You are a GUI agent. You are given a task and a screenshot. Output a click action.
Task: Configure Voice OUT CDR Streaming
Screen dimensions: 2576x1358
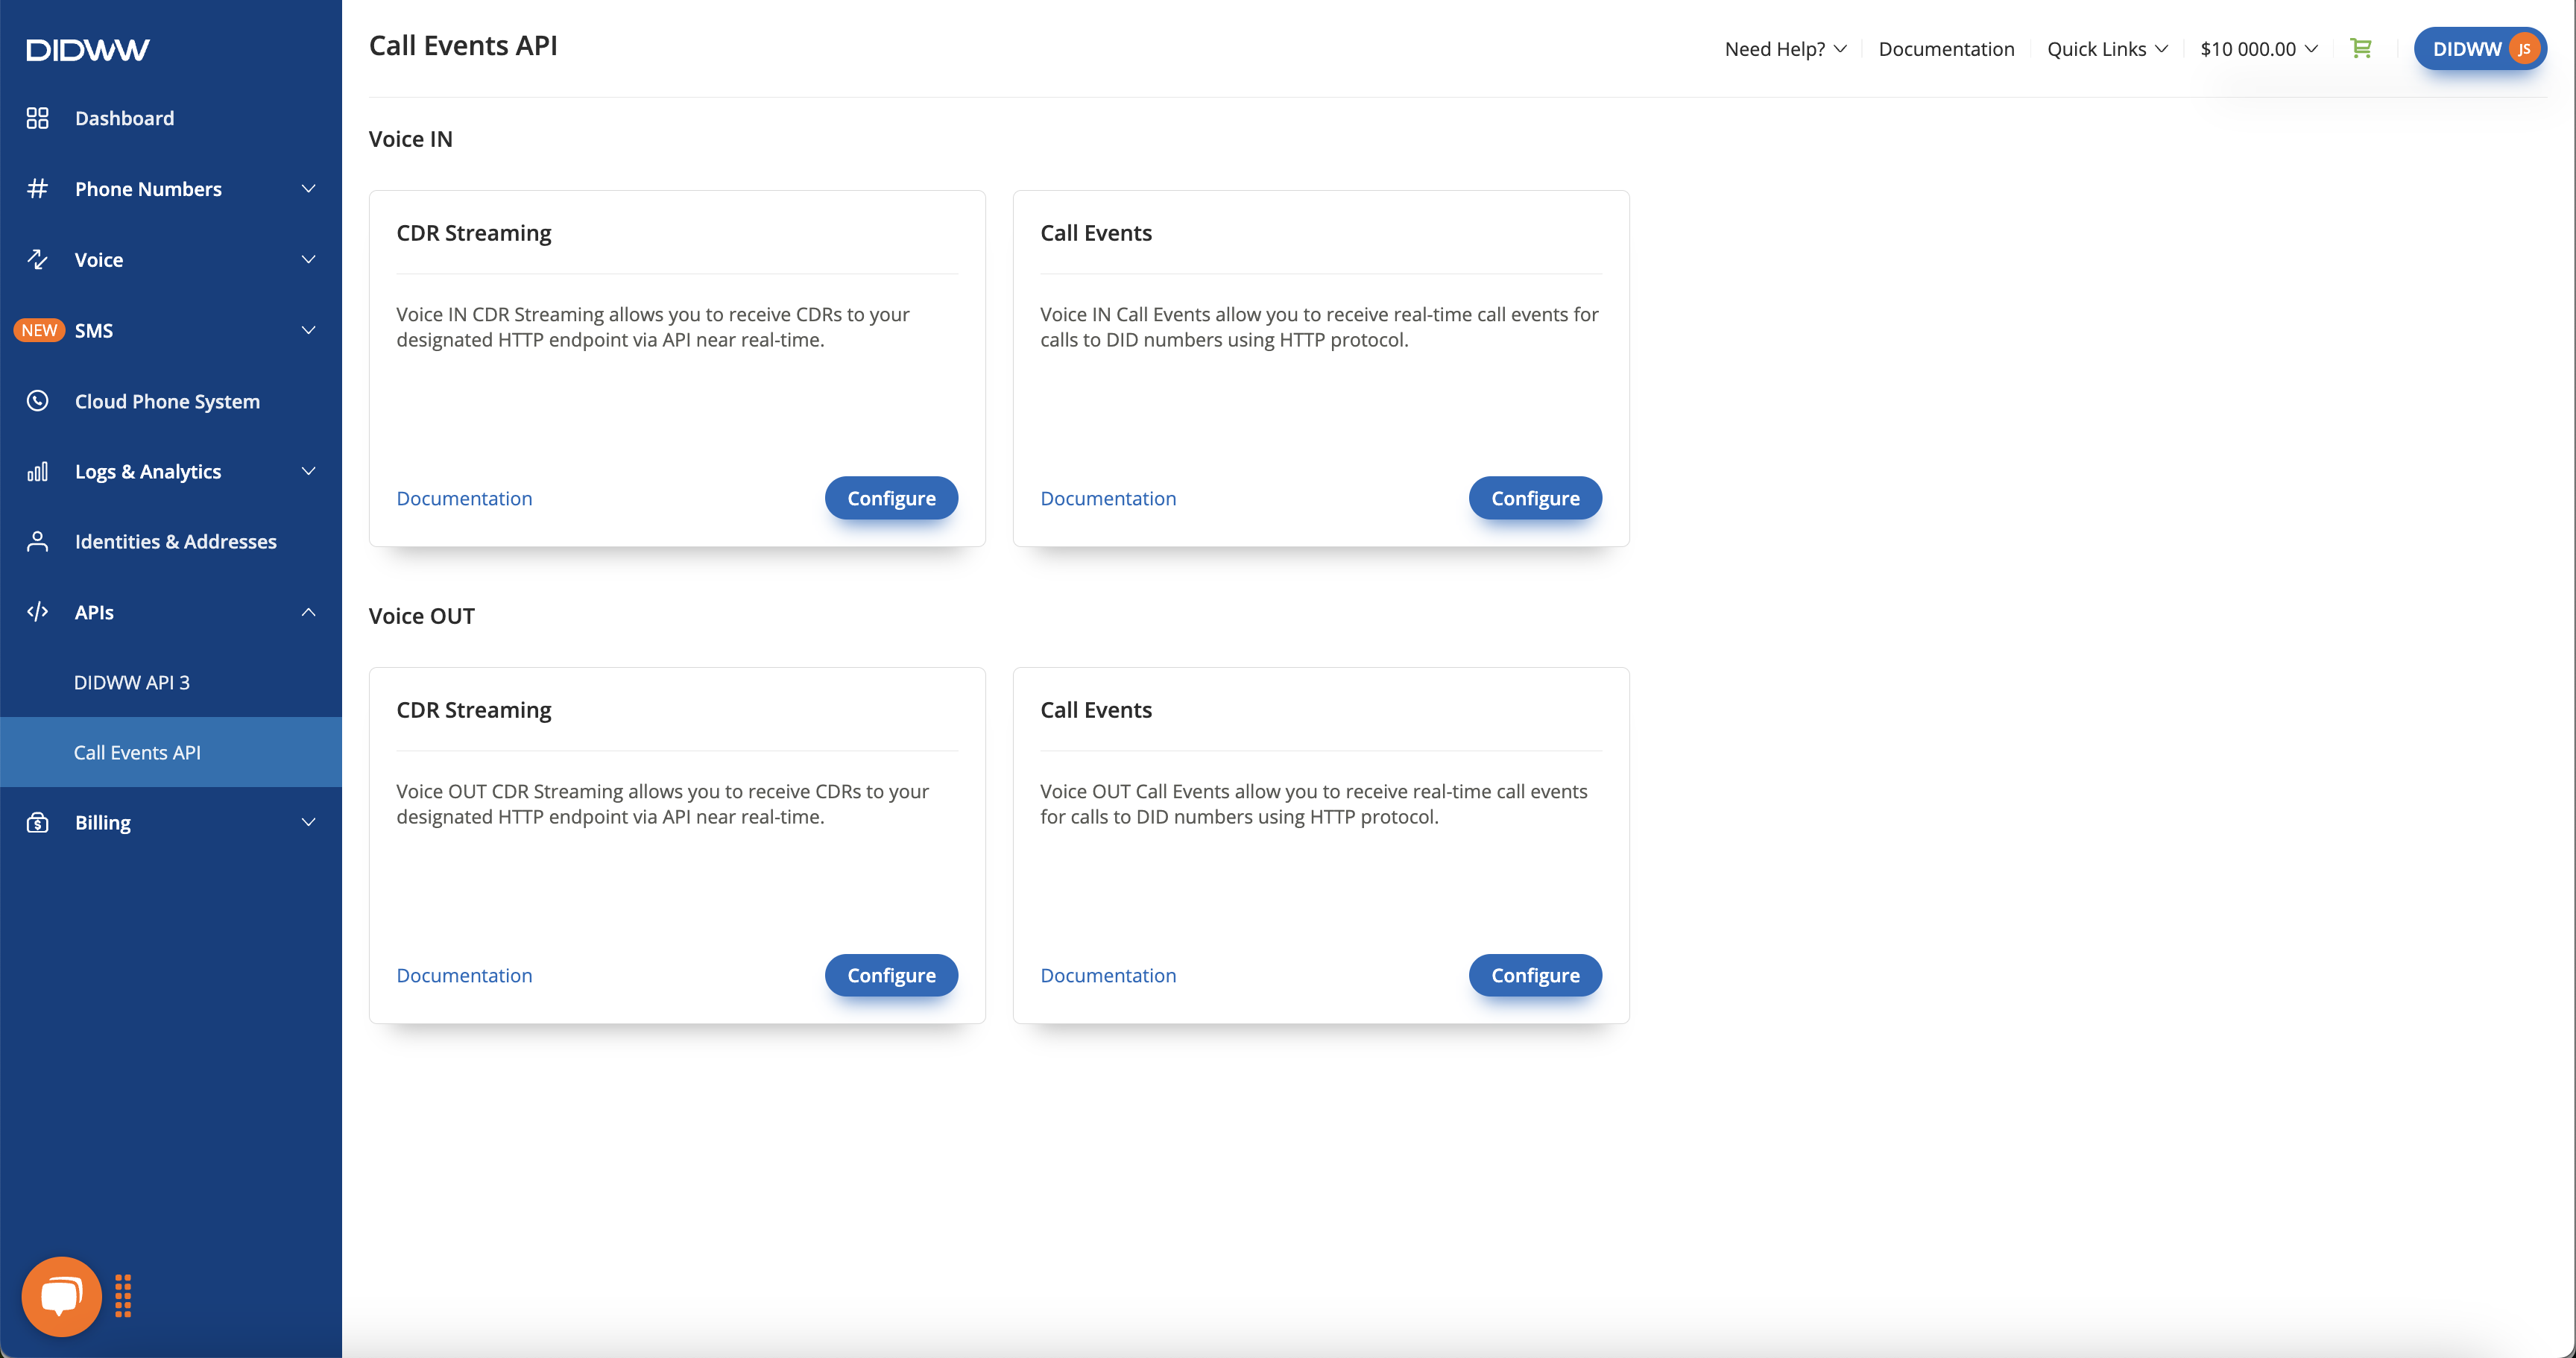pyautogui.click(x=891, y=975)
